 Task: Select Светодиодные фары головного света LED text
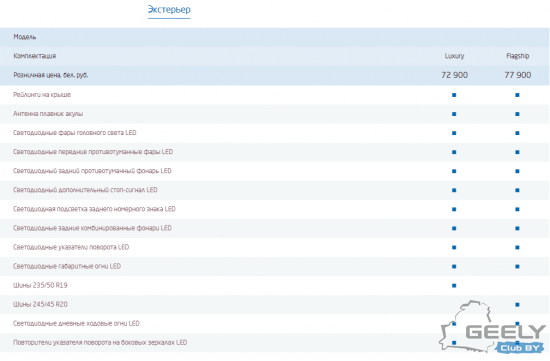[x=74, y=133]
